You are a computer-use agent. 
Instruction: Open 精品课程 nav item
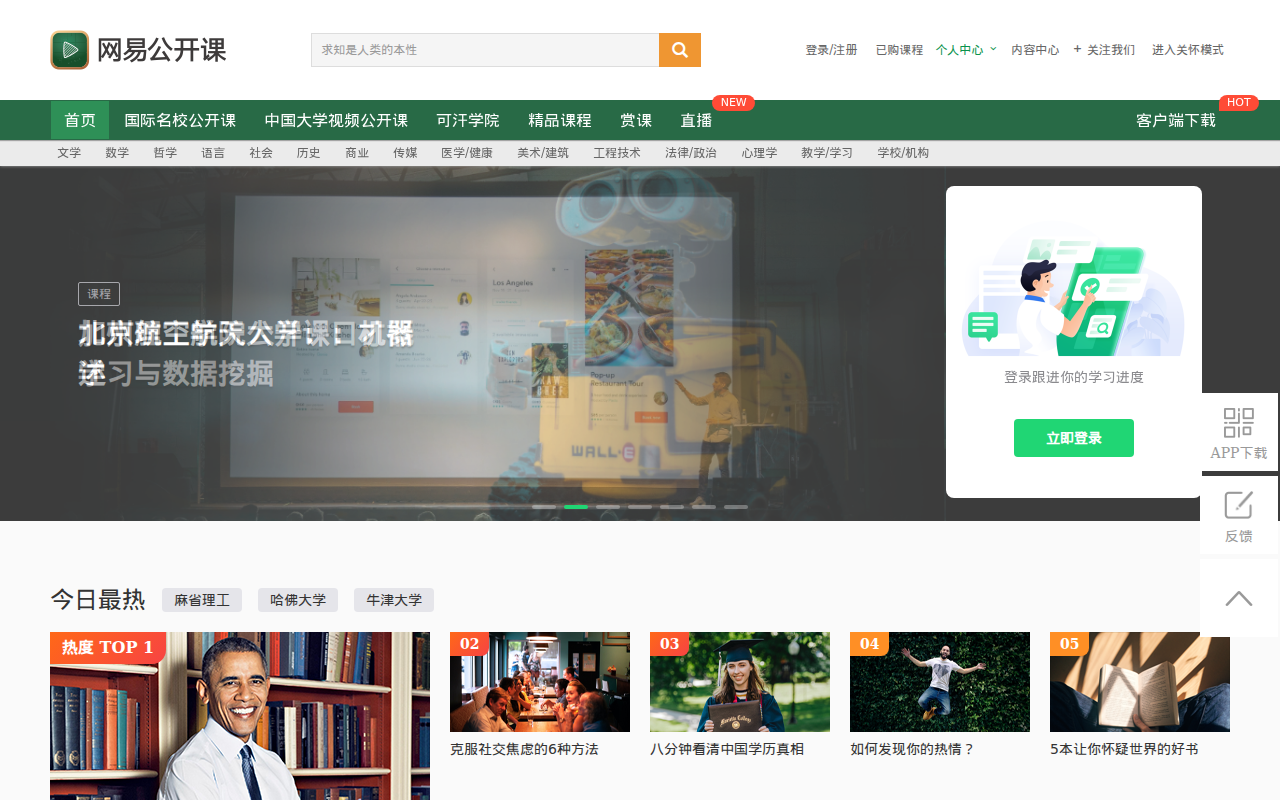[x=560, y=120]
